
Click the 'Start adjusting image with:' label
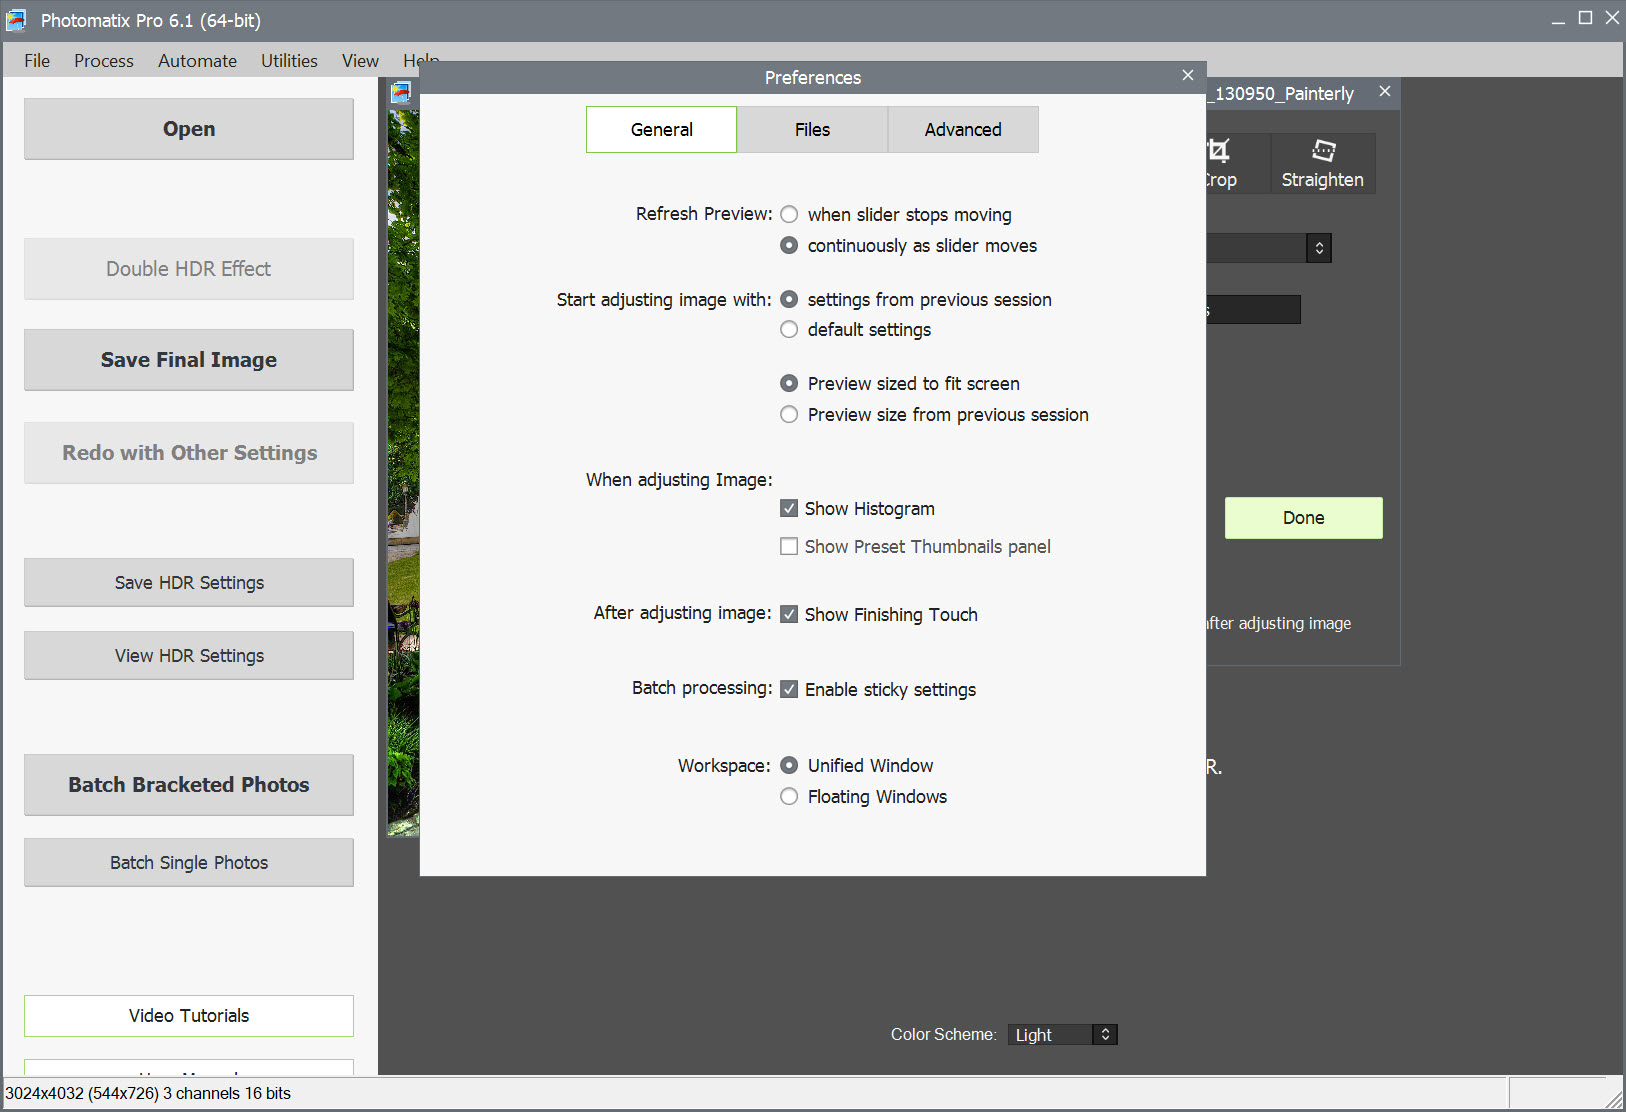664,300
